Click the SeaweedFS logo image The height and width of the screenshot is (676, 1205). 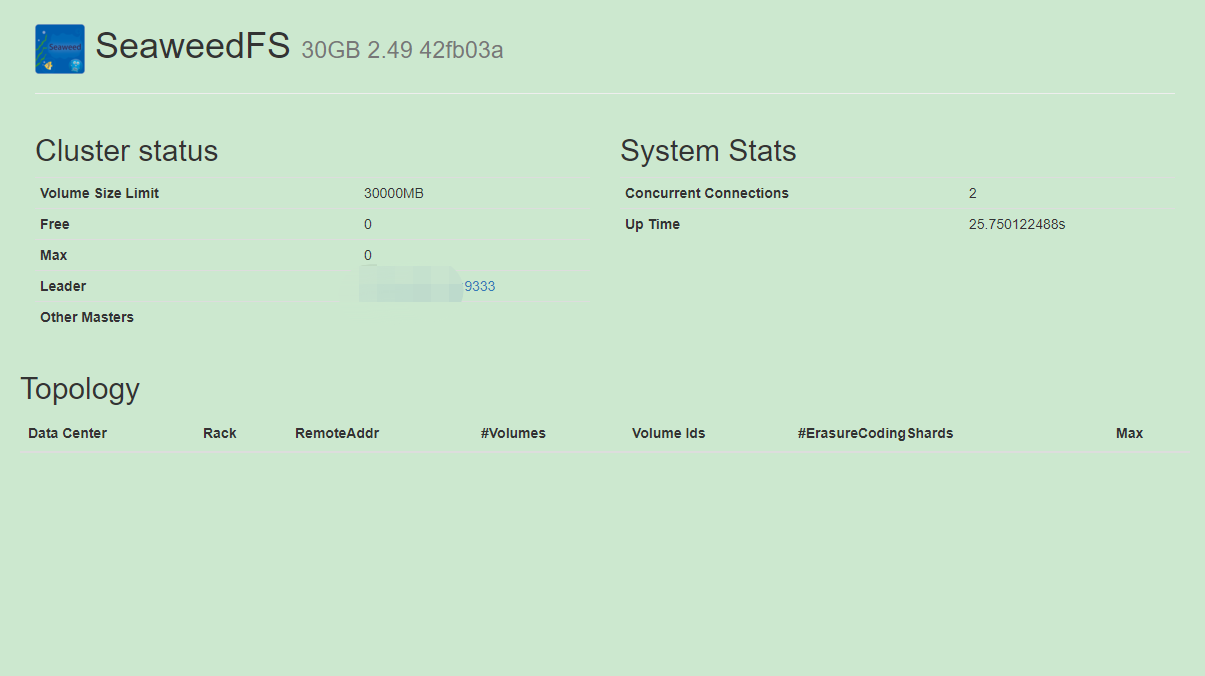coord(60,49)
